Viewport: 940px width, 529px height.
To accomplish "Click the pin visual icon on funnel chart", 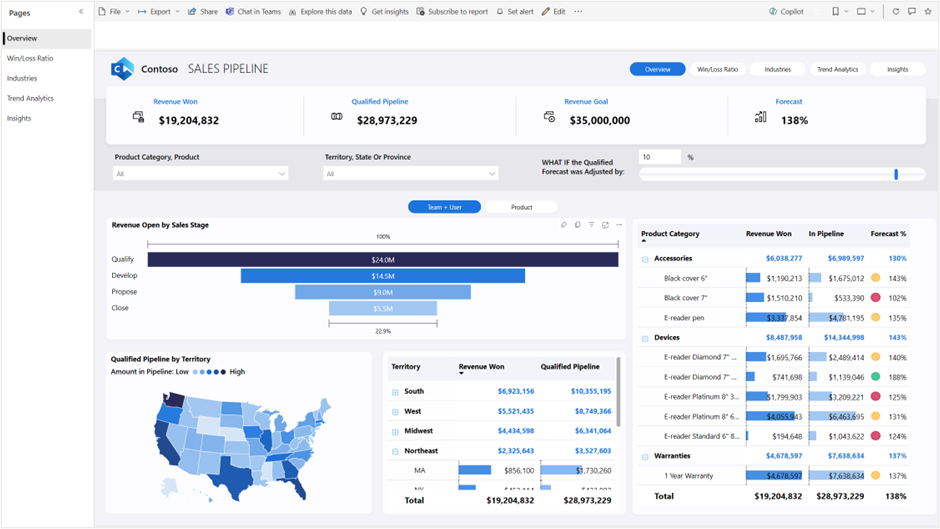I will coord(564,225).
